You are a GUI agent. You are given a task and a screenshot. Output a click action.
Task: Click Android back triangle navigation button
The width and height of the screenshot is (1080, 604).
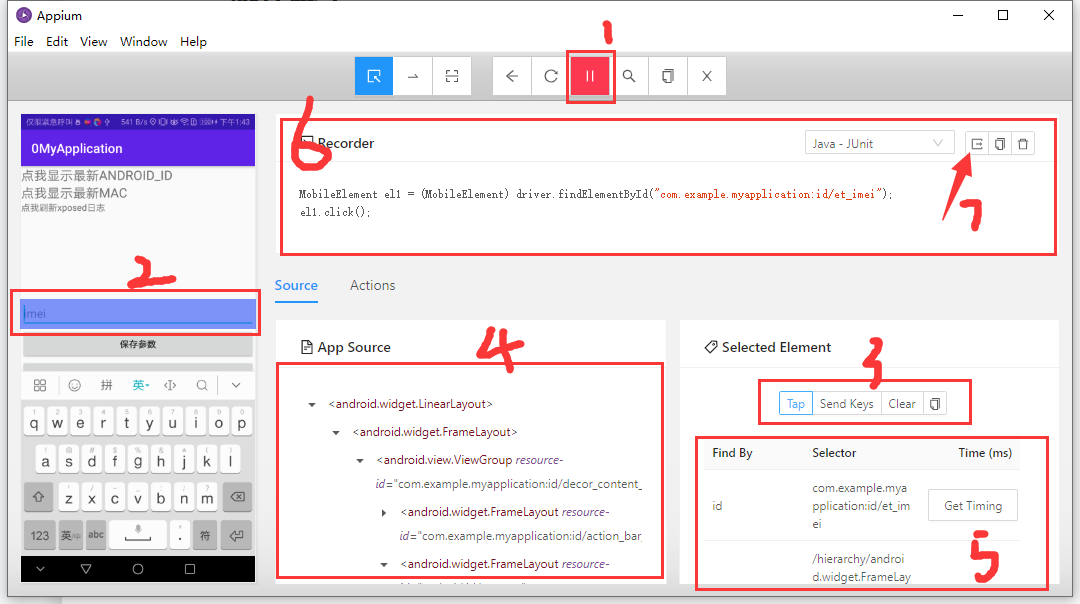(86, 569)
